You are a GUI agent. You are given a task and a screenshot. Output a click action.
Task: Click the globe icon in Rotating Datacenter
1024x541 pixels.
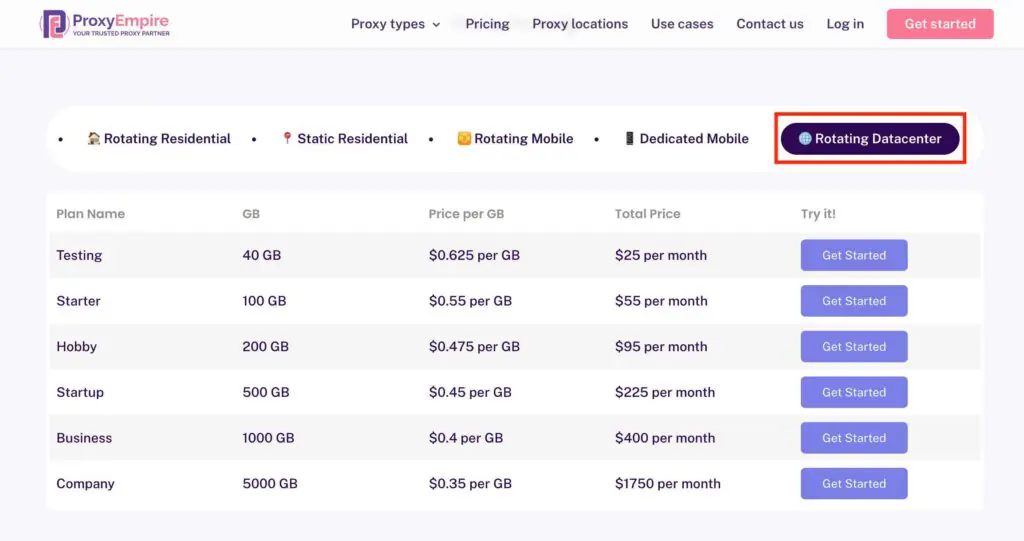tap(805, 139)
